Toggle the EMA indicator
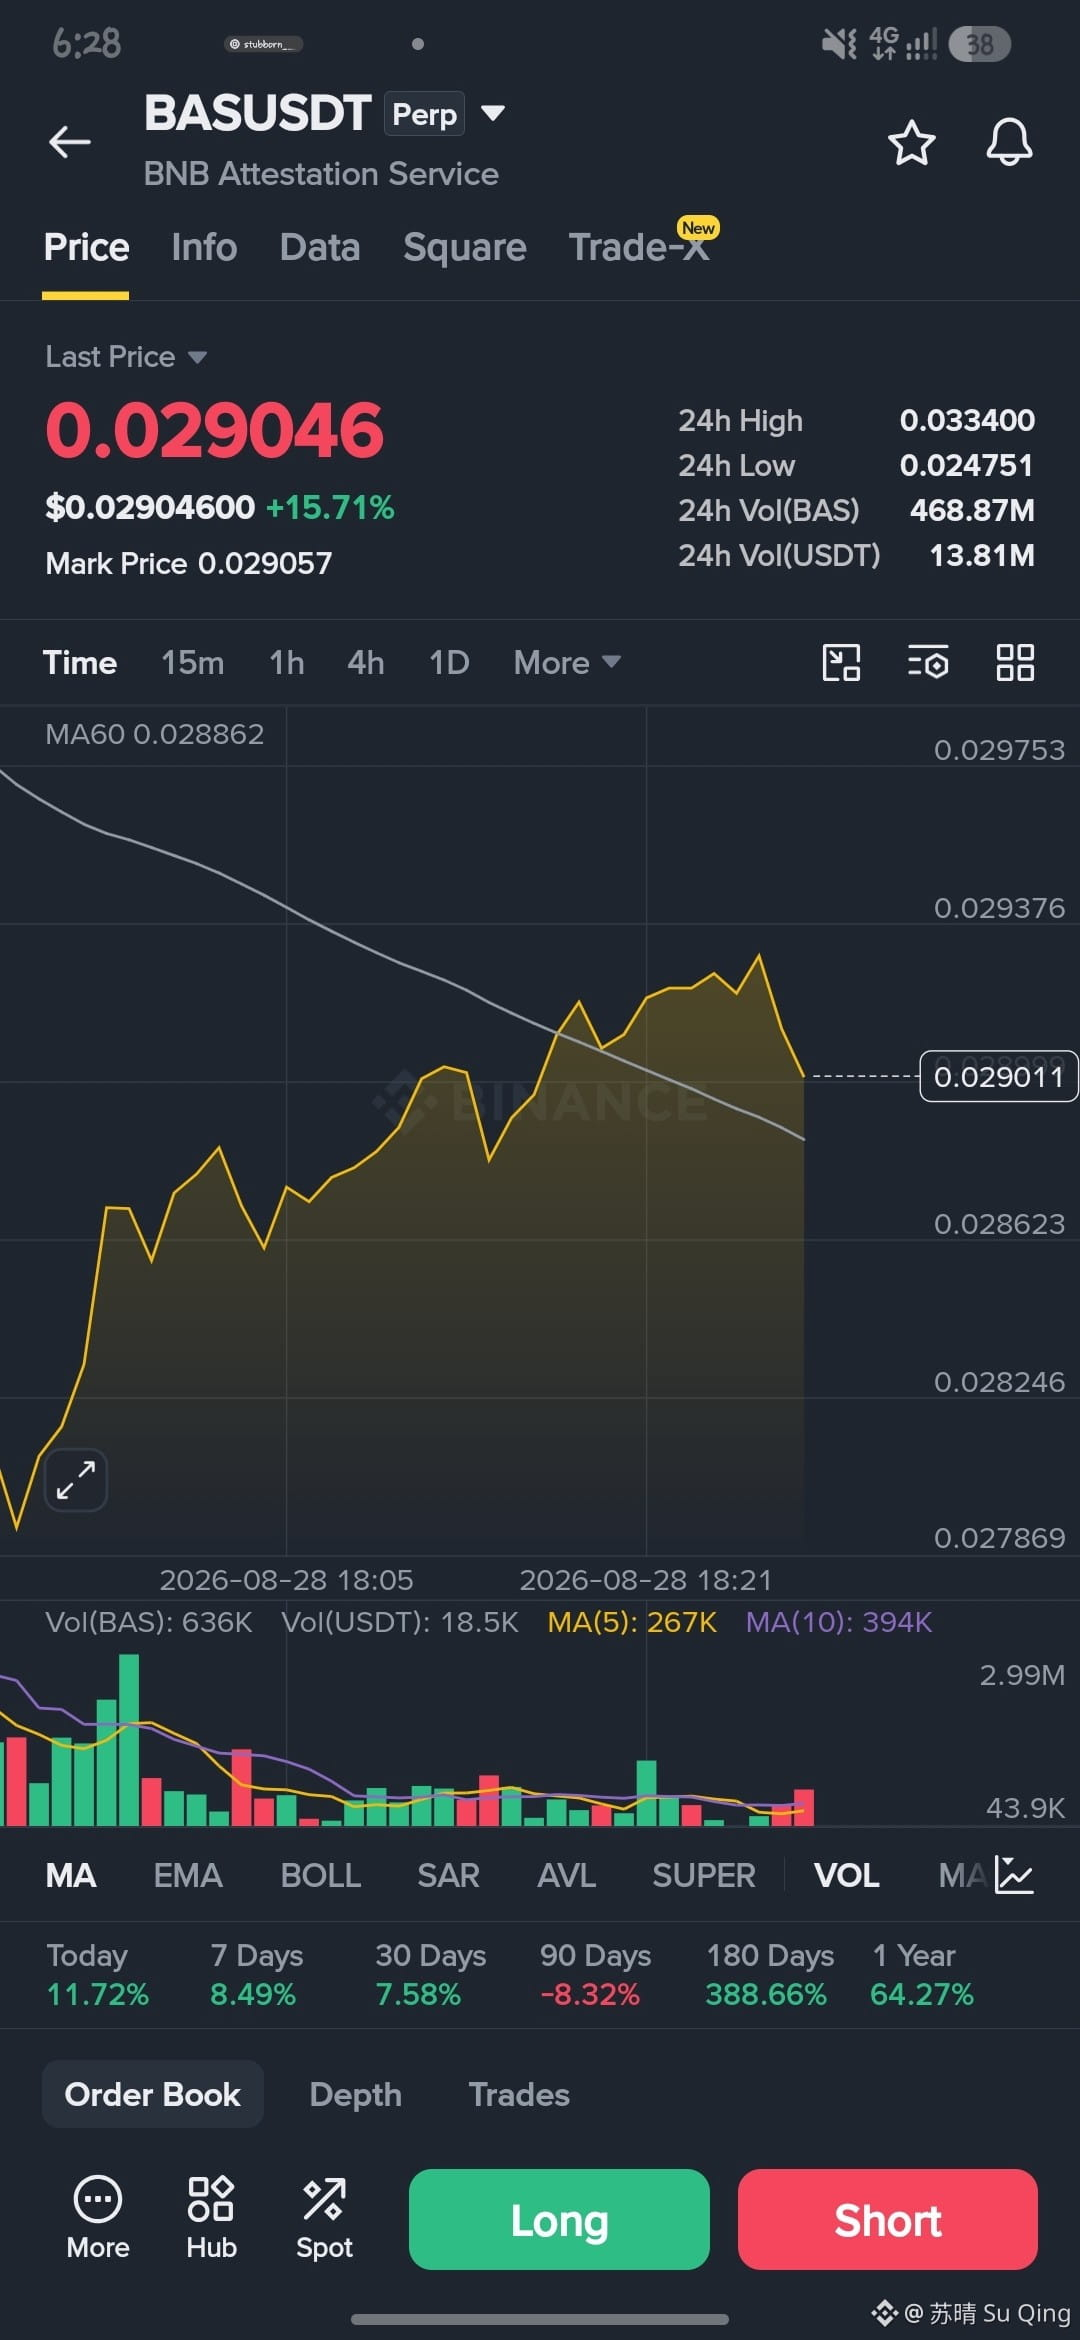The image size is (1080, 2340). (x=188, y=1875)
